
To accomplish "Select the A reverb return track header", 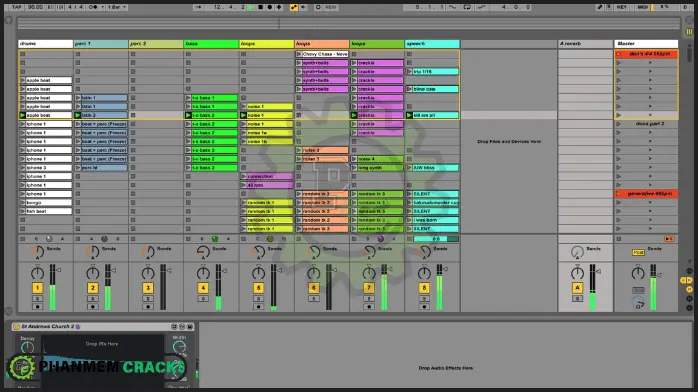I will coord(585,44).
